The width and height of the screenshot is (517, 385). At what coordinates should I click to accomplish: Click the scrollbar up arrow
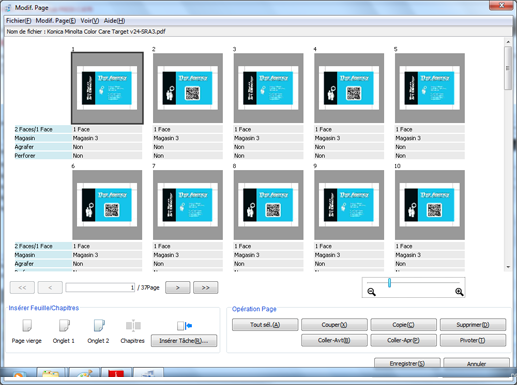(508, 42)
